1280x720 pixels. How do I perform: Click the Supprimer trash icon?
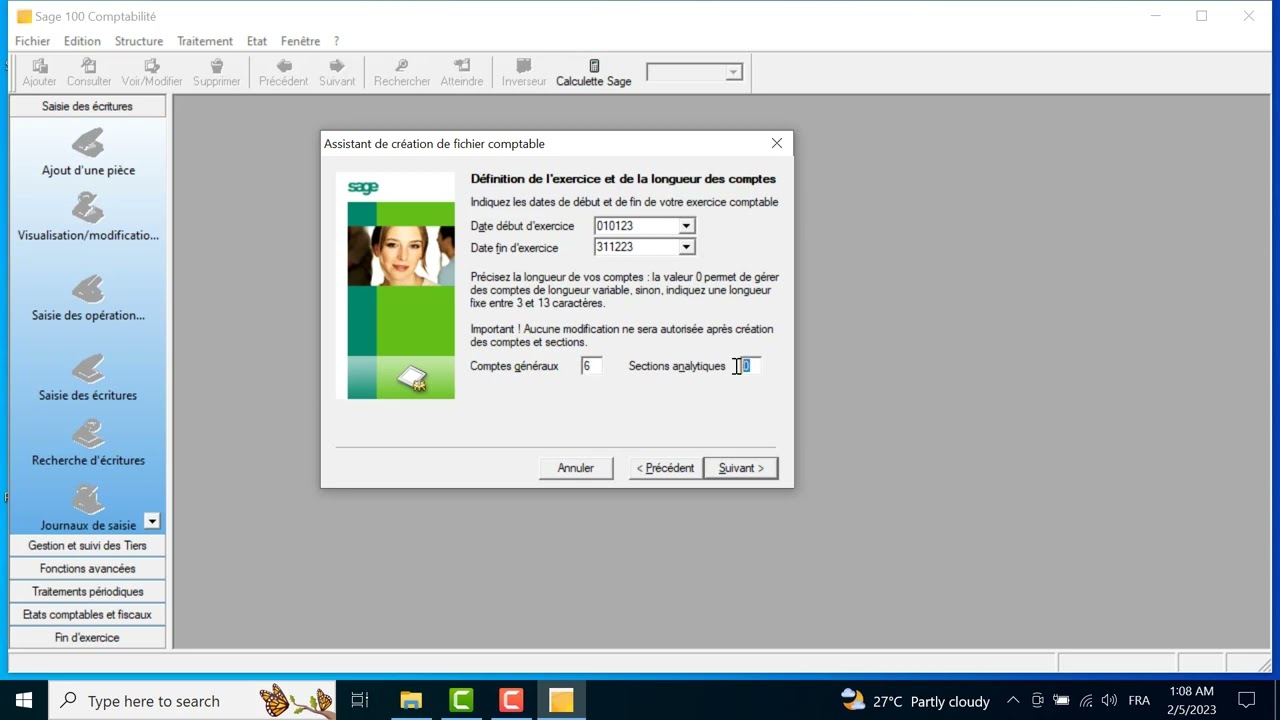pyautogui.click(x=217, y=66)
